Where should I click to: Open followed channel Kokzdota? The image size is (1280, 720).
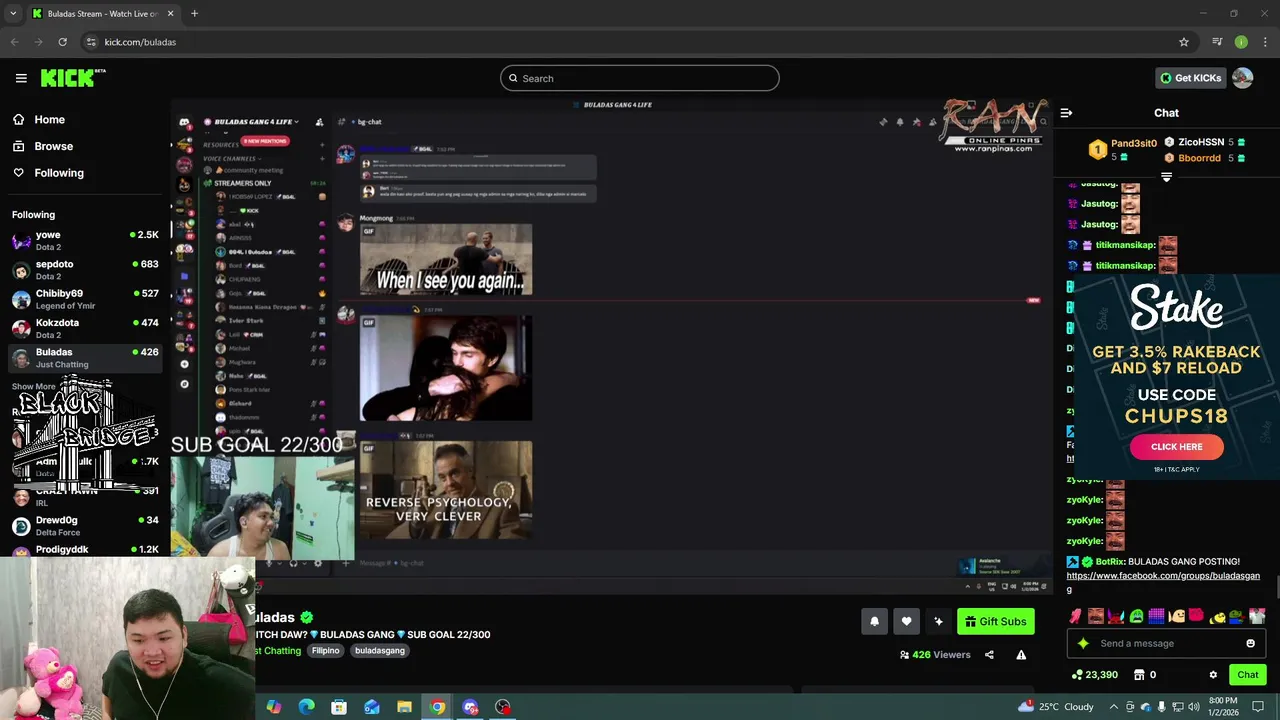tap(85, 328)
